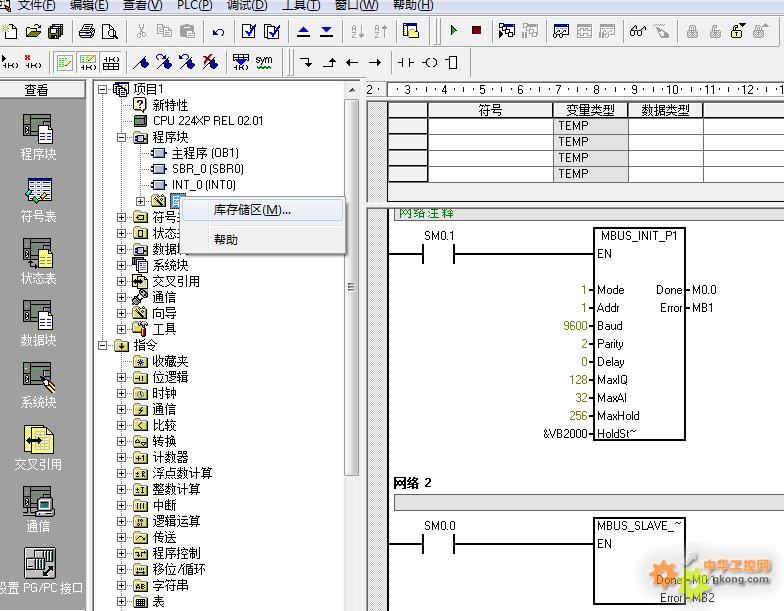Select the 网络 2 title label
784x611 pixels.
[412, 482]
